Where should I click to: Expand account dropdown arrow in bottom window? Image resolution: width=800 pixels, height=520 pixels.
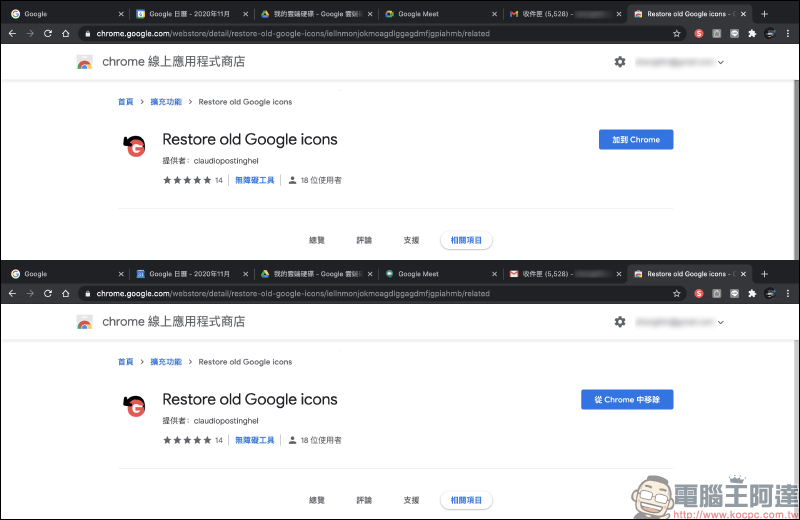[x=720, y=323]
